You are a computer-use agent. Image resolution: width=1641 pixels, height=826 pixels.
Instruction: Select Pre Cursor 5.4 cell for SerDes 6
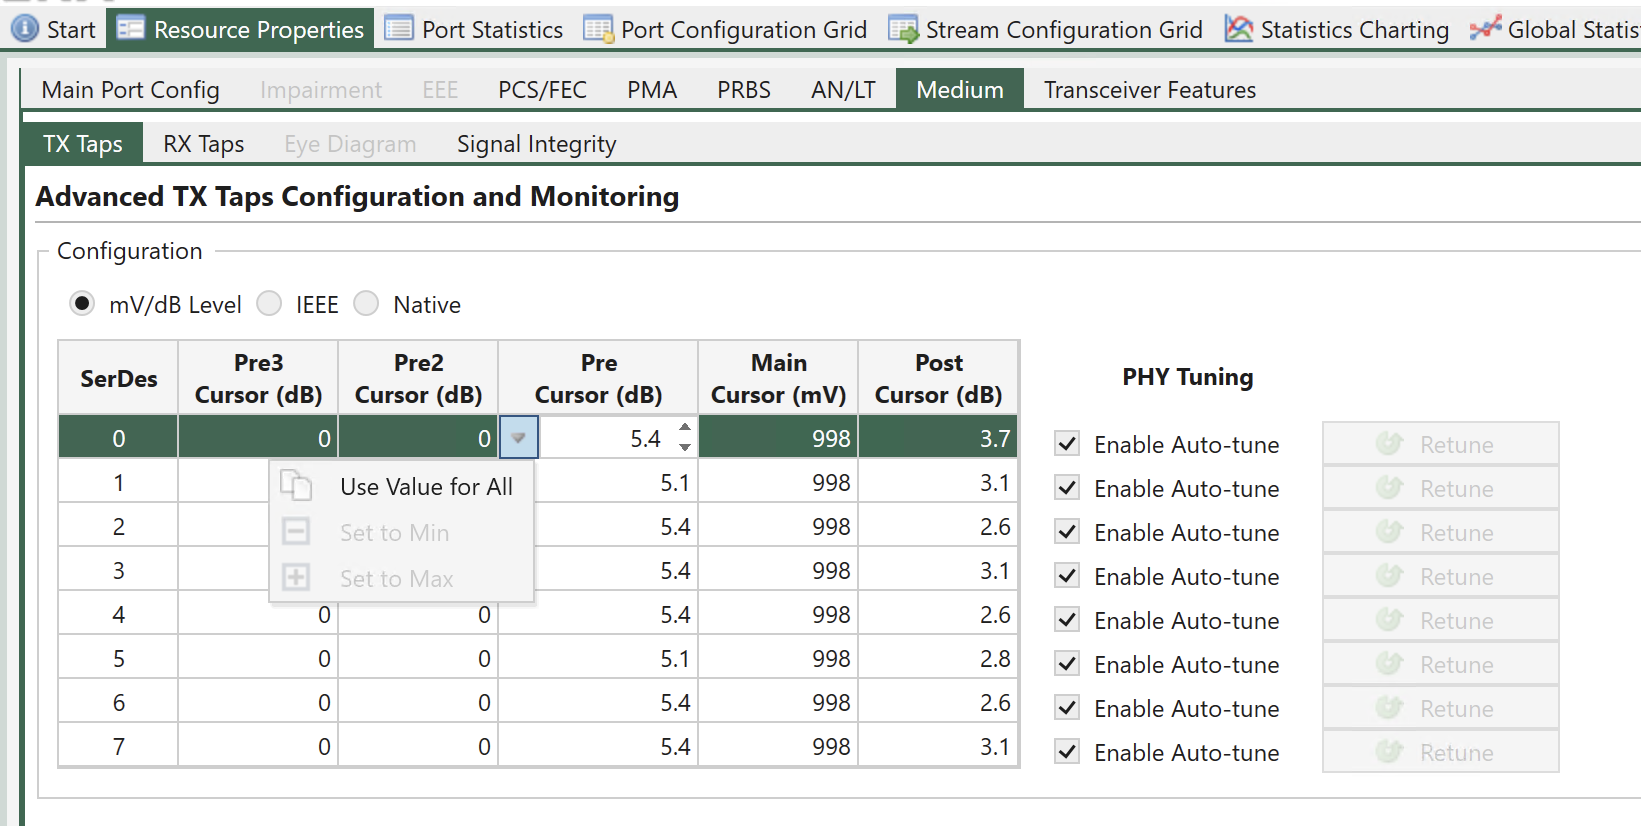point(599,702)
